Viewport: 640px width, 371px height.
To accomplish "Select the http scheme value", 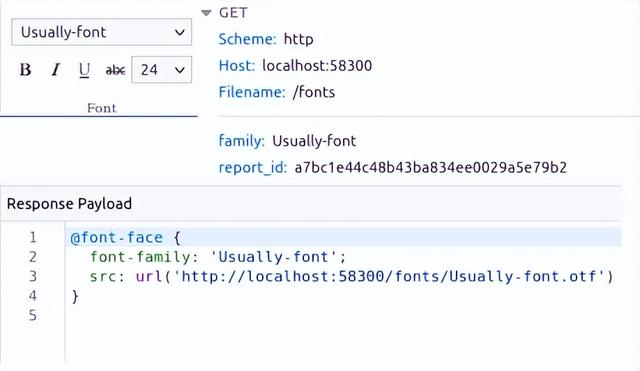I will pos(298,39).
